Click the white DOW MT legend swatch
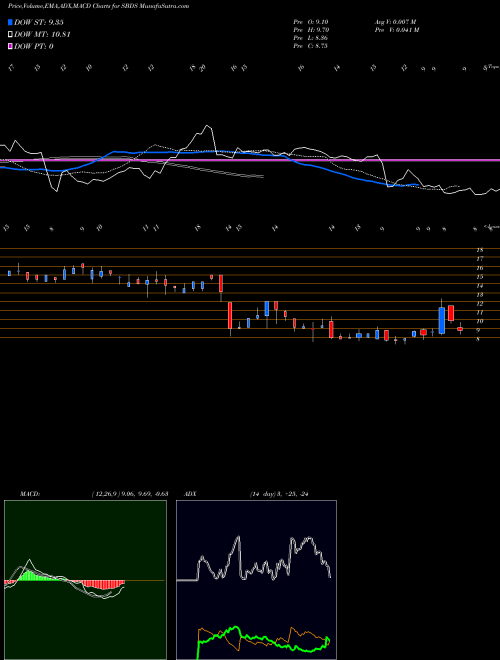Image resolution: width=500 pixels, height=660 pixels. pyautogui.click(x=10, y=35)
